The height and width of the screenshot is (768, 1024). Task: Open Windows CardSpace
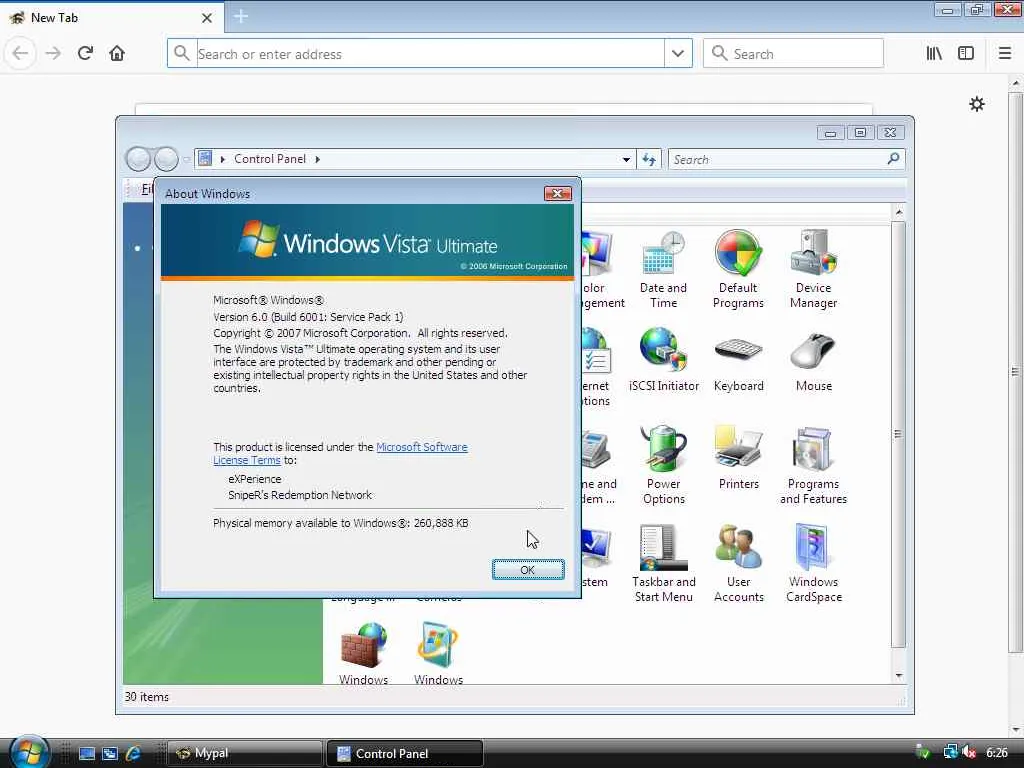(813, 563)
